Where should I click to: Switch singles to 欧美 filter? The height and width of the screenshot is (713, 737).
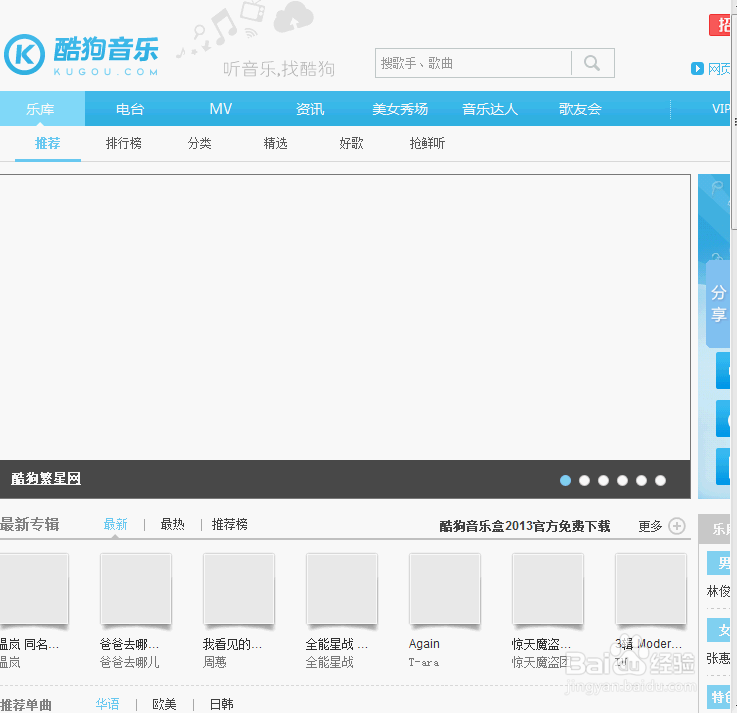pos(165,704)
